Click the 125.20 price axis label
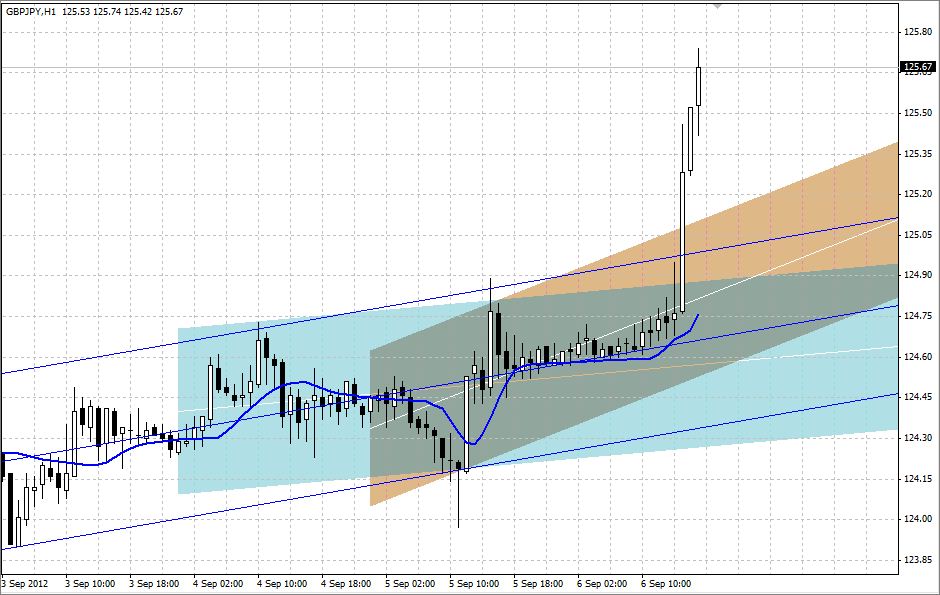The width and height of the screenshot is (940, 595). coord(917,194)
